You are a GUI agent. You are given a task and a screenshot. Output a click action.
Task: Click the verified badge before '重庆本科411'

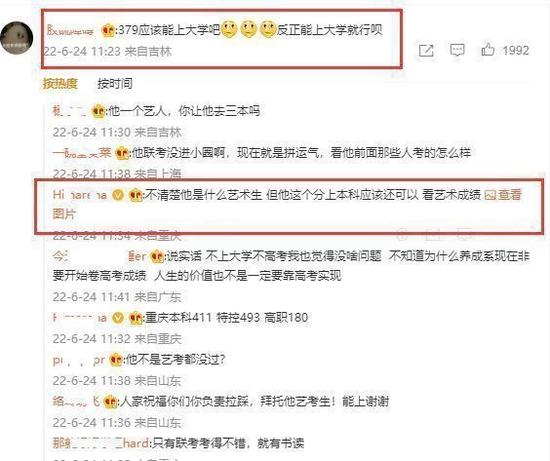[118, 318]
